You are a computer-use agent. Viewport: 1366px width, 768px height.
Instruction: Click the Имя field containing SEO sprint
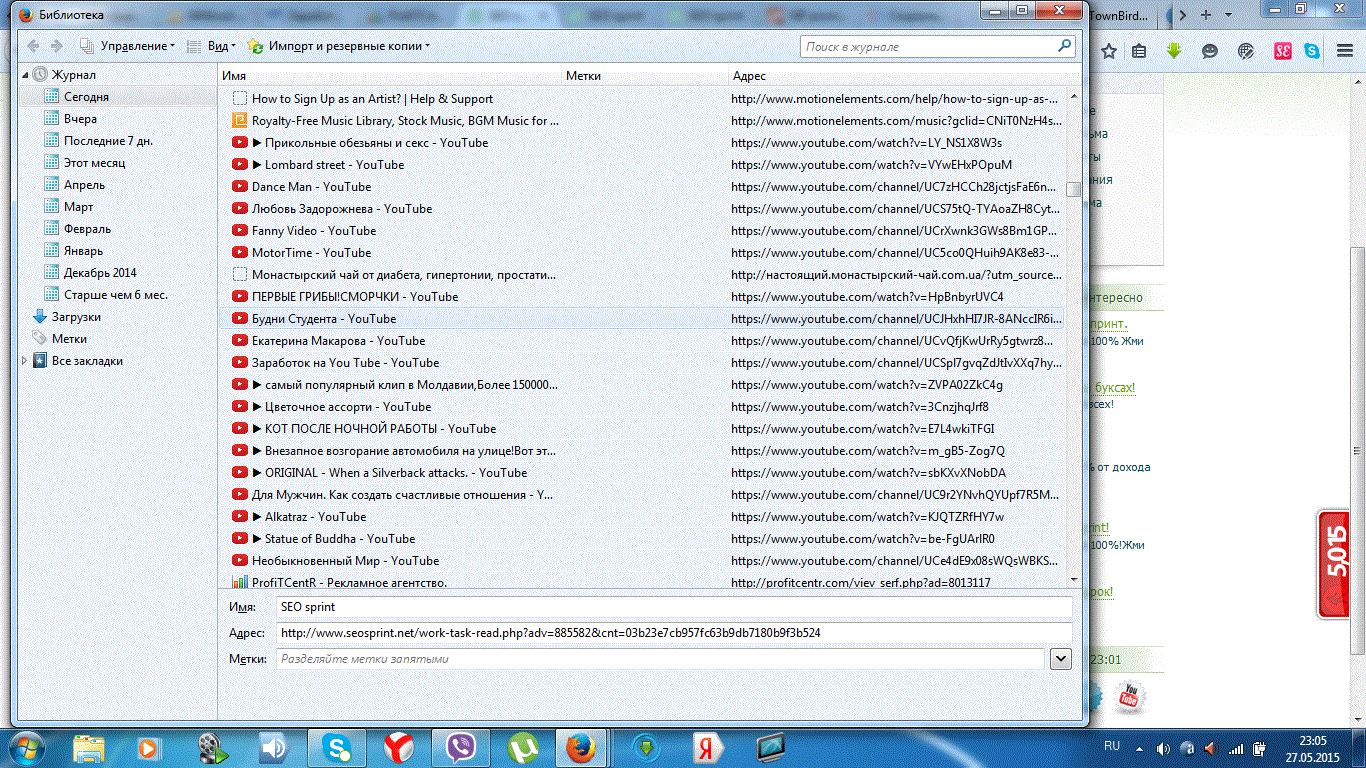[673, 607]
